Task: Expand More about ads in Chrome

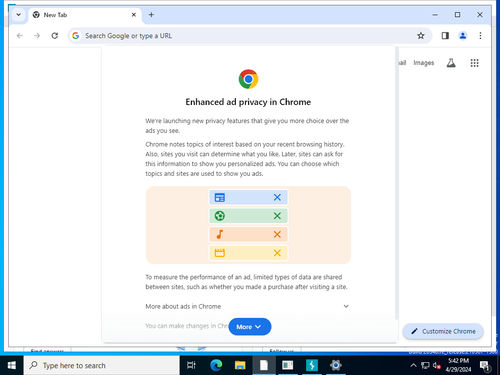Action: click(x=247, y=306)
